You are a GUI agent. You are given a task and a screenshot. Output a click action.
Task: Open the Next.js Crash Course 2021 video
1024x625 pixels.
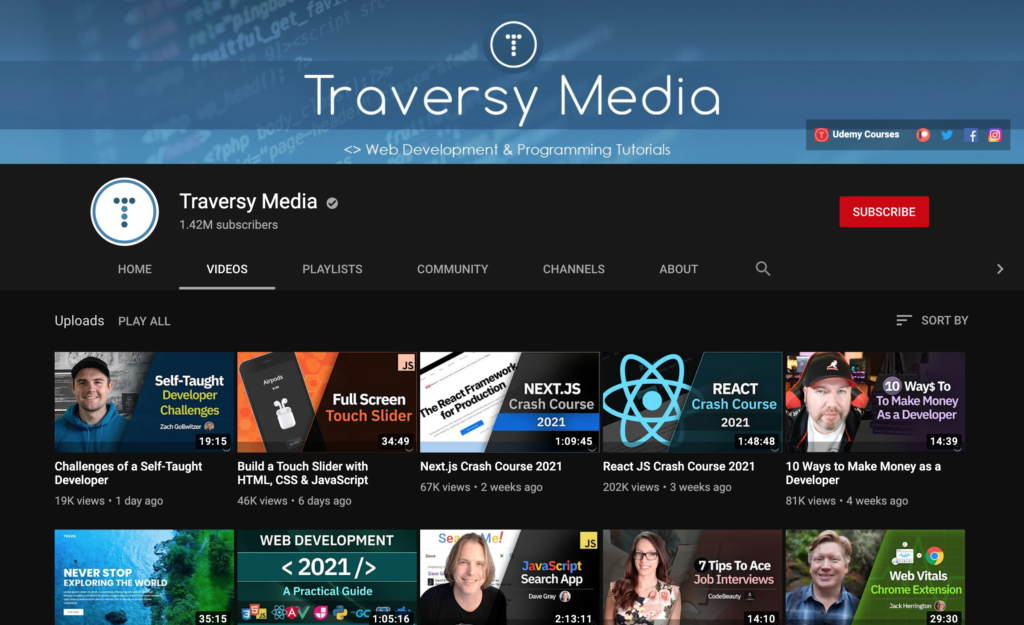point(509,400)
